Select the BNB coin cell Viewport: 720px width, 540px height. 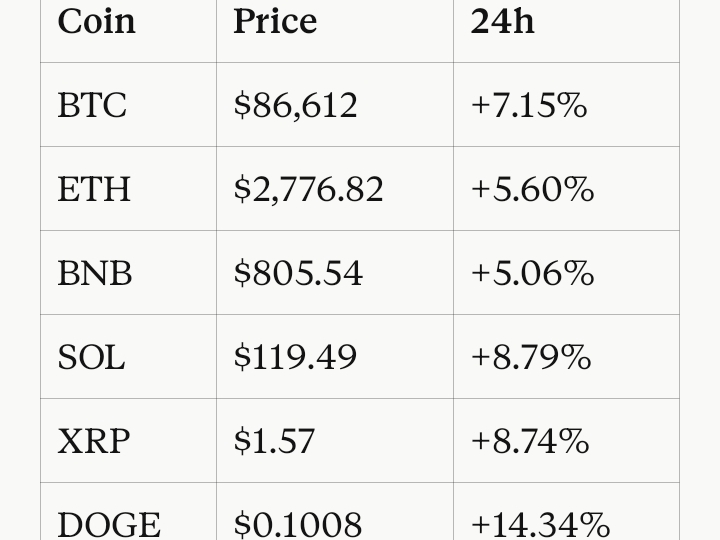pyautogui.click(x=129, y=273)
